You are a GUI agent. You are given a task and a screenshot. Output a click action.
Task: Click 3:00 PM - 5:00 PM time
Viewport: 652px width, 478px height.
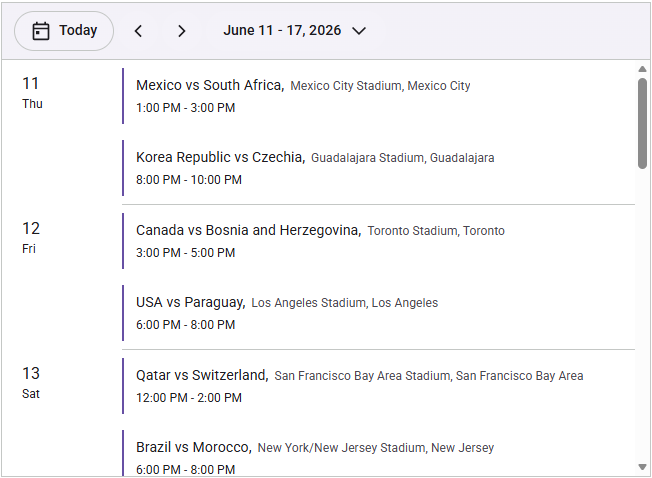click(x=185, y=253)
